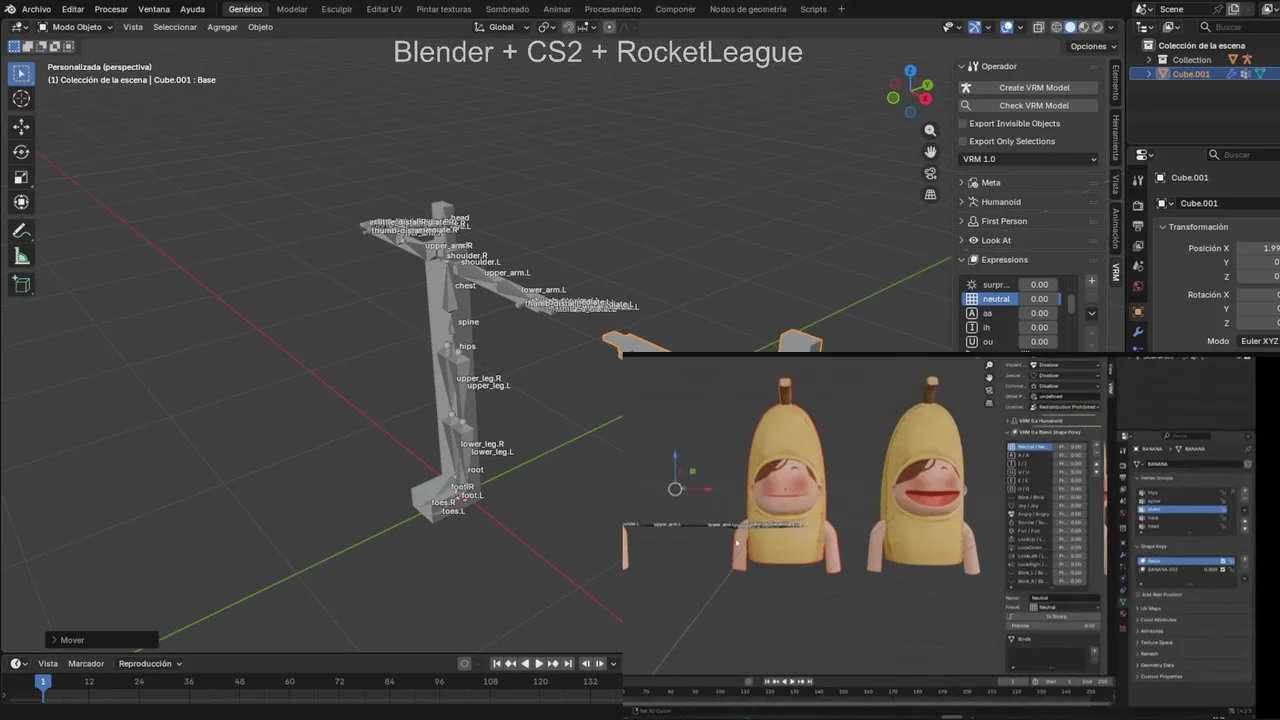The image size is (1280, 720).
Task: Open the Modifiers wrench properties tab
Action: coord(1138,332)
